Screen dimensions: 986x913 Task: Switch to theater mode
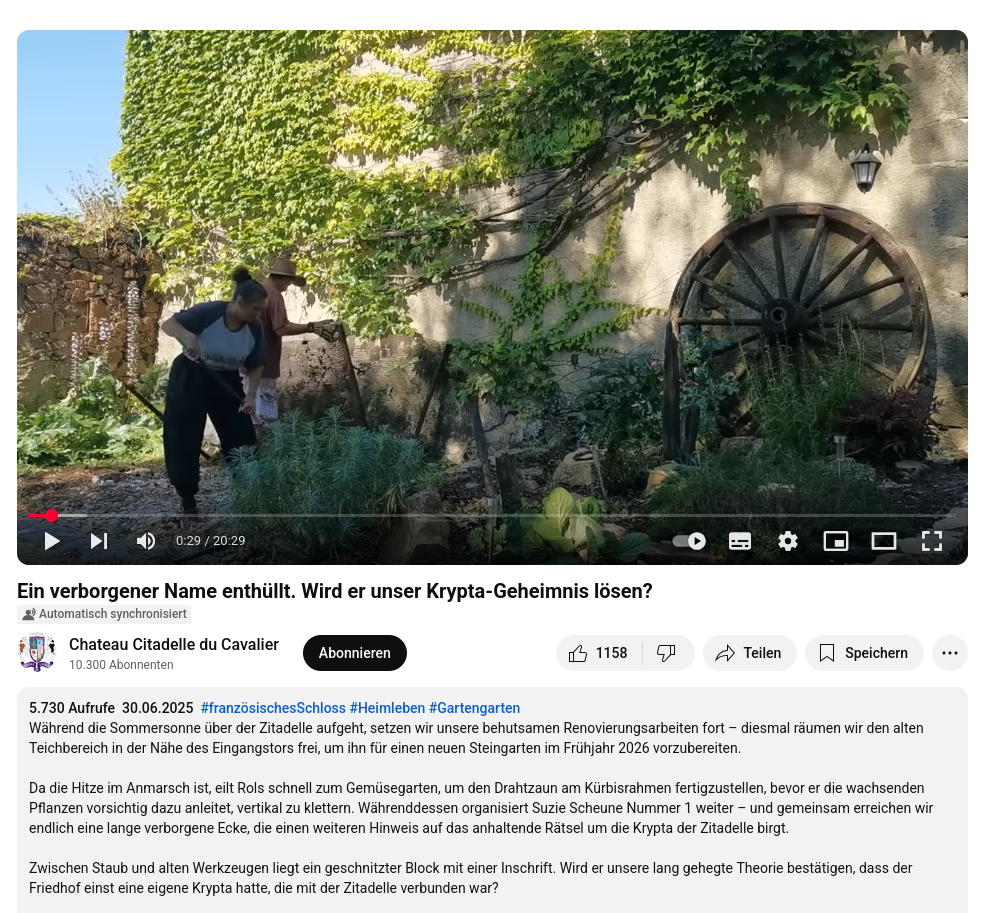coord(884,541)
